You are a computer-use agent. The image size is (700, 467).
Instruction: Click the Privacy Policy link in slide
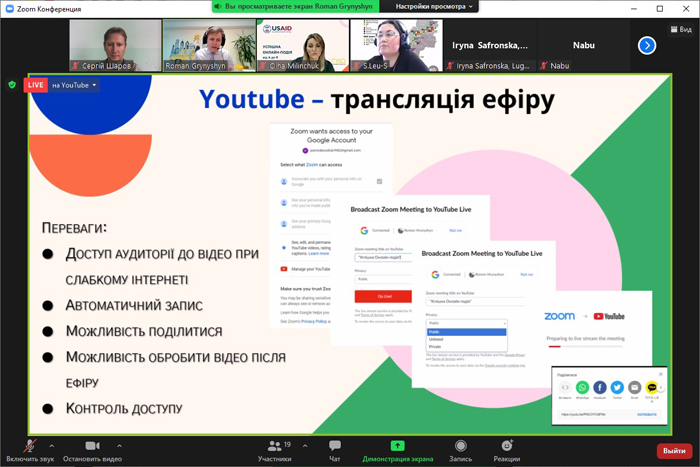pos(314,321)
